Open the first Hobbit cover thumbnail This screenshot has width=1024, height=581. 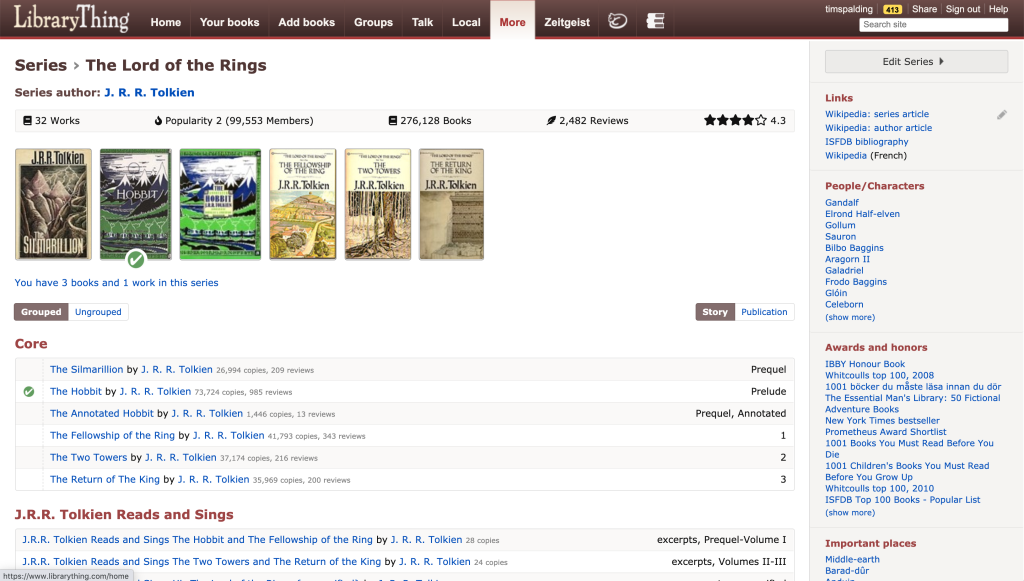pyautogui.click(x=136, y=204)
